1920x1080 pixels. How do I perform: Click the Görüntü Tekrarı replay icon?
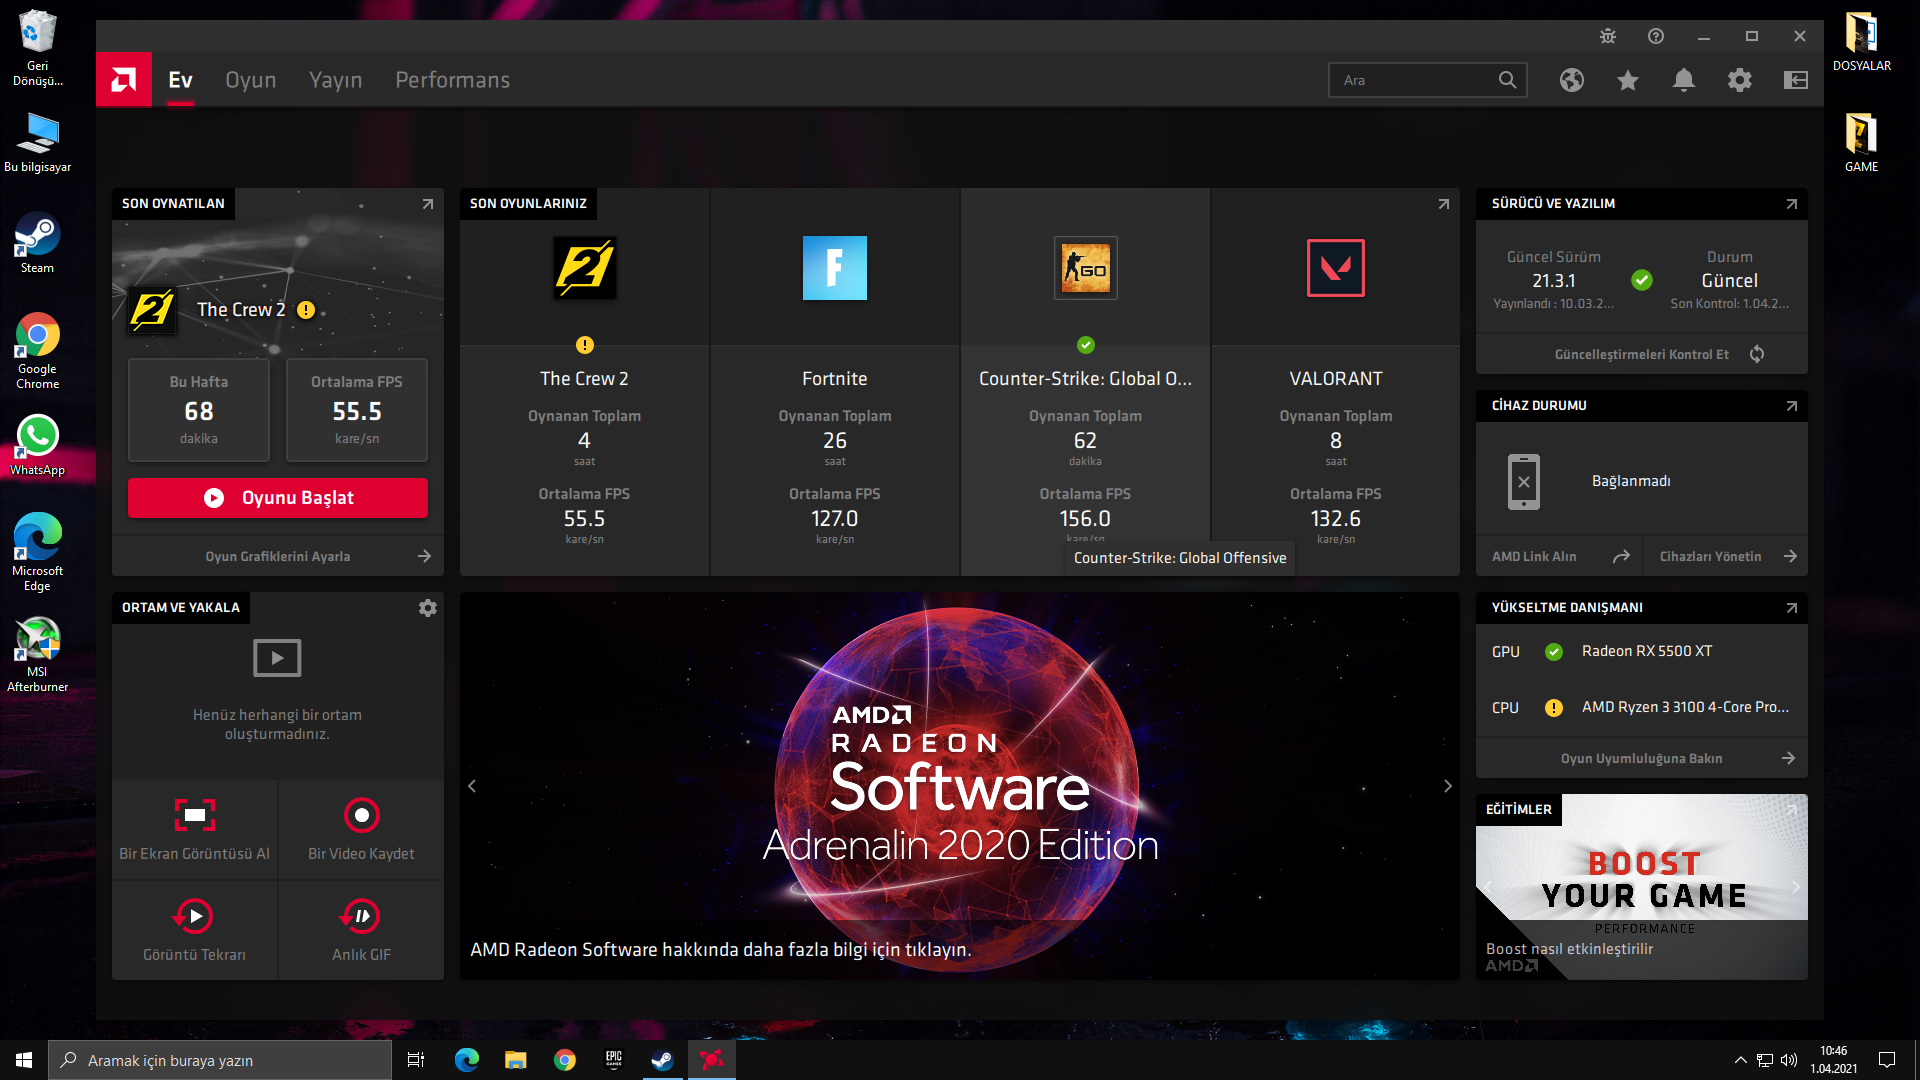pyautogui.click(x=195, y=916)
